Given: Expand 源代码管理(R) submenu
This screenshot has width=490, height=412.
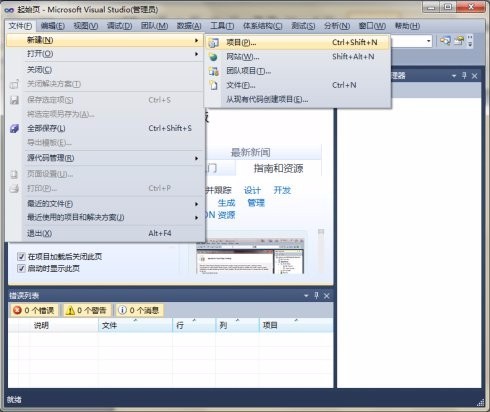Looking at the screenshot, I should (x=105, y=158).
